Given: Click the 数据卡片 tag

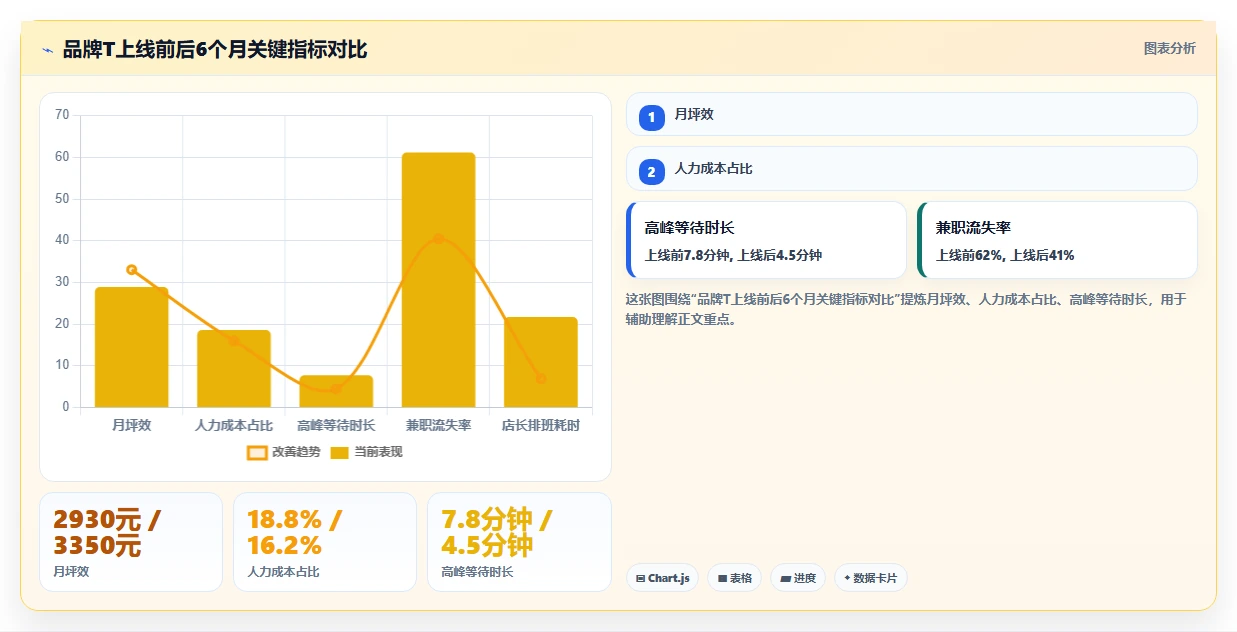Looking at the screenshot, I should click(870, 578).
